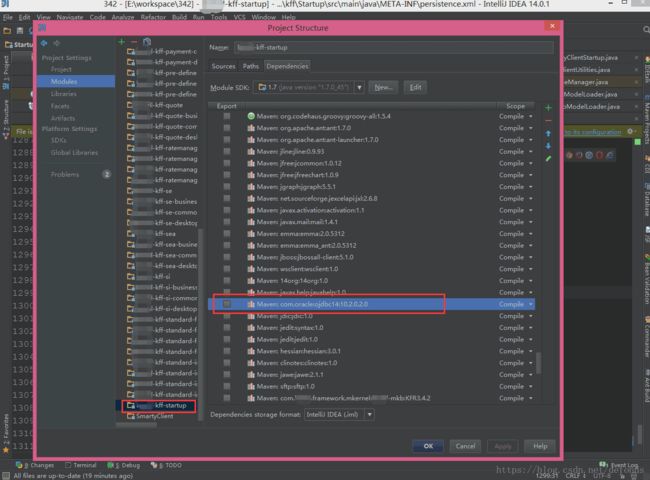This screenshot has width=650, height=480.
Task: Move dependency up with the blue up arrow
Action: [548, 133]
